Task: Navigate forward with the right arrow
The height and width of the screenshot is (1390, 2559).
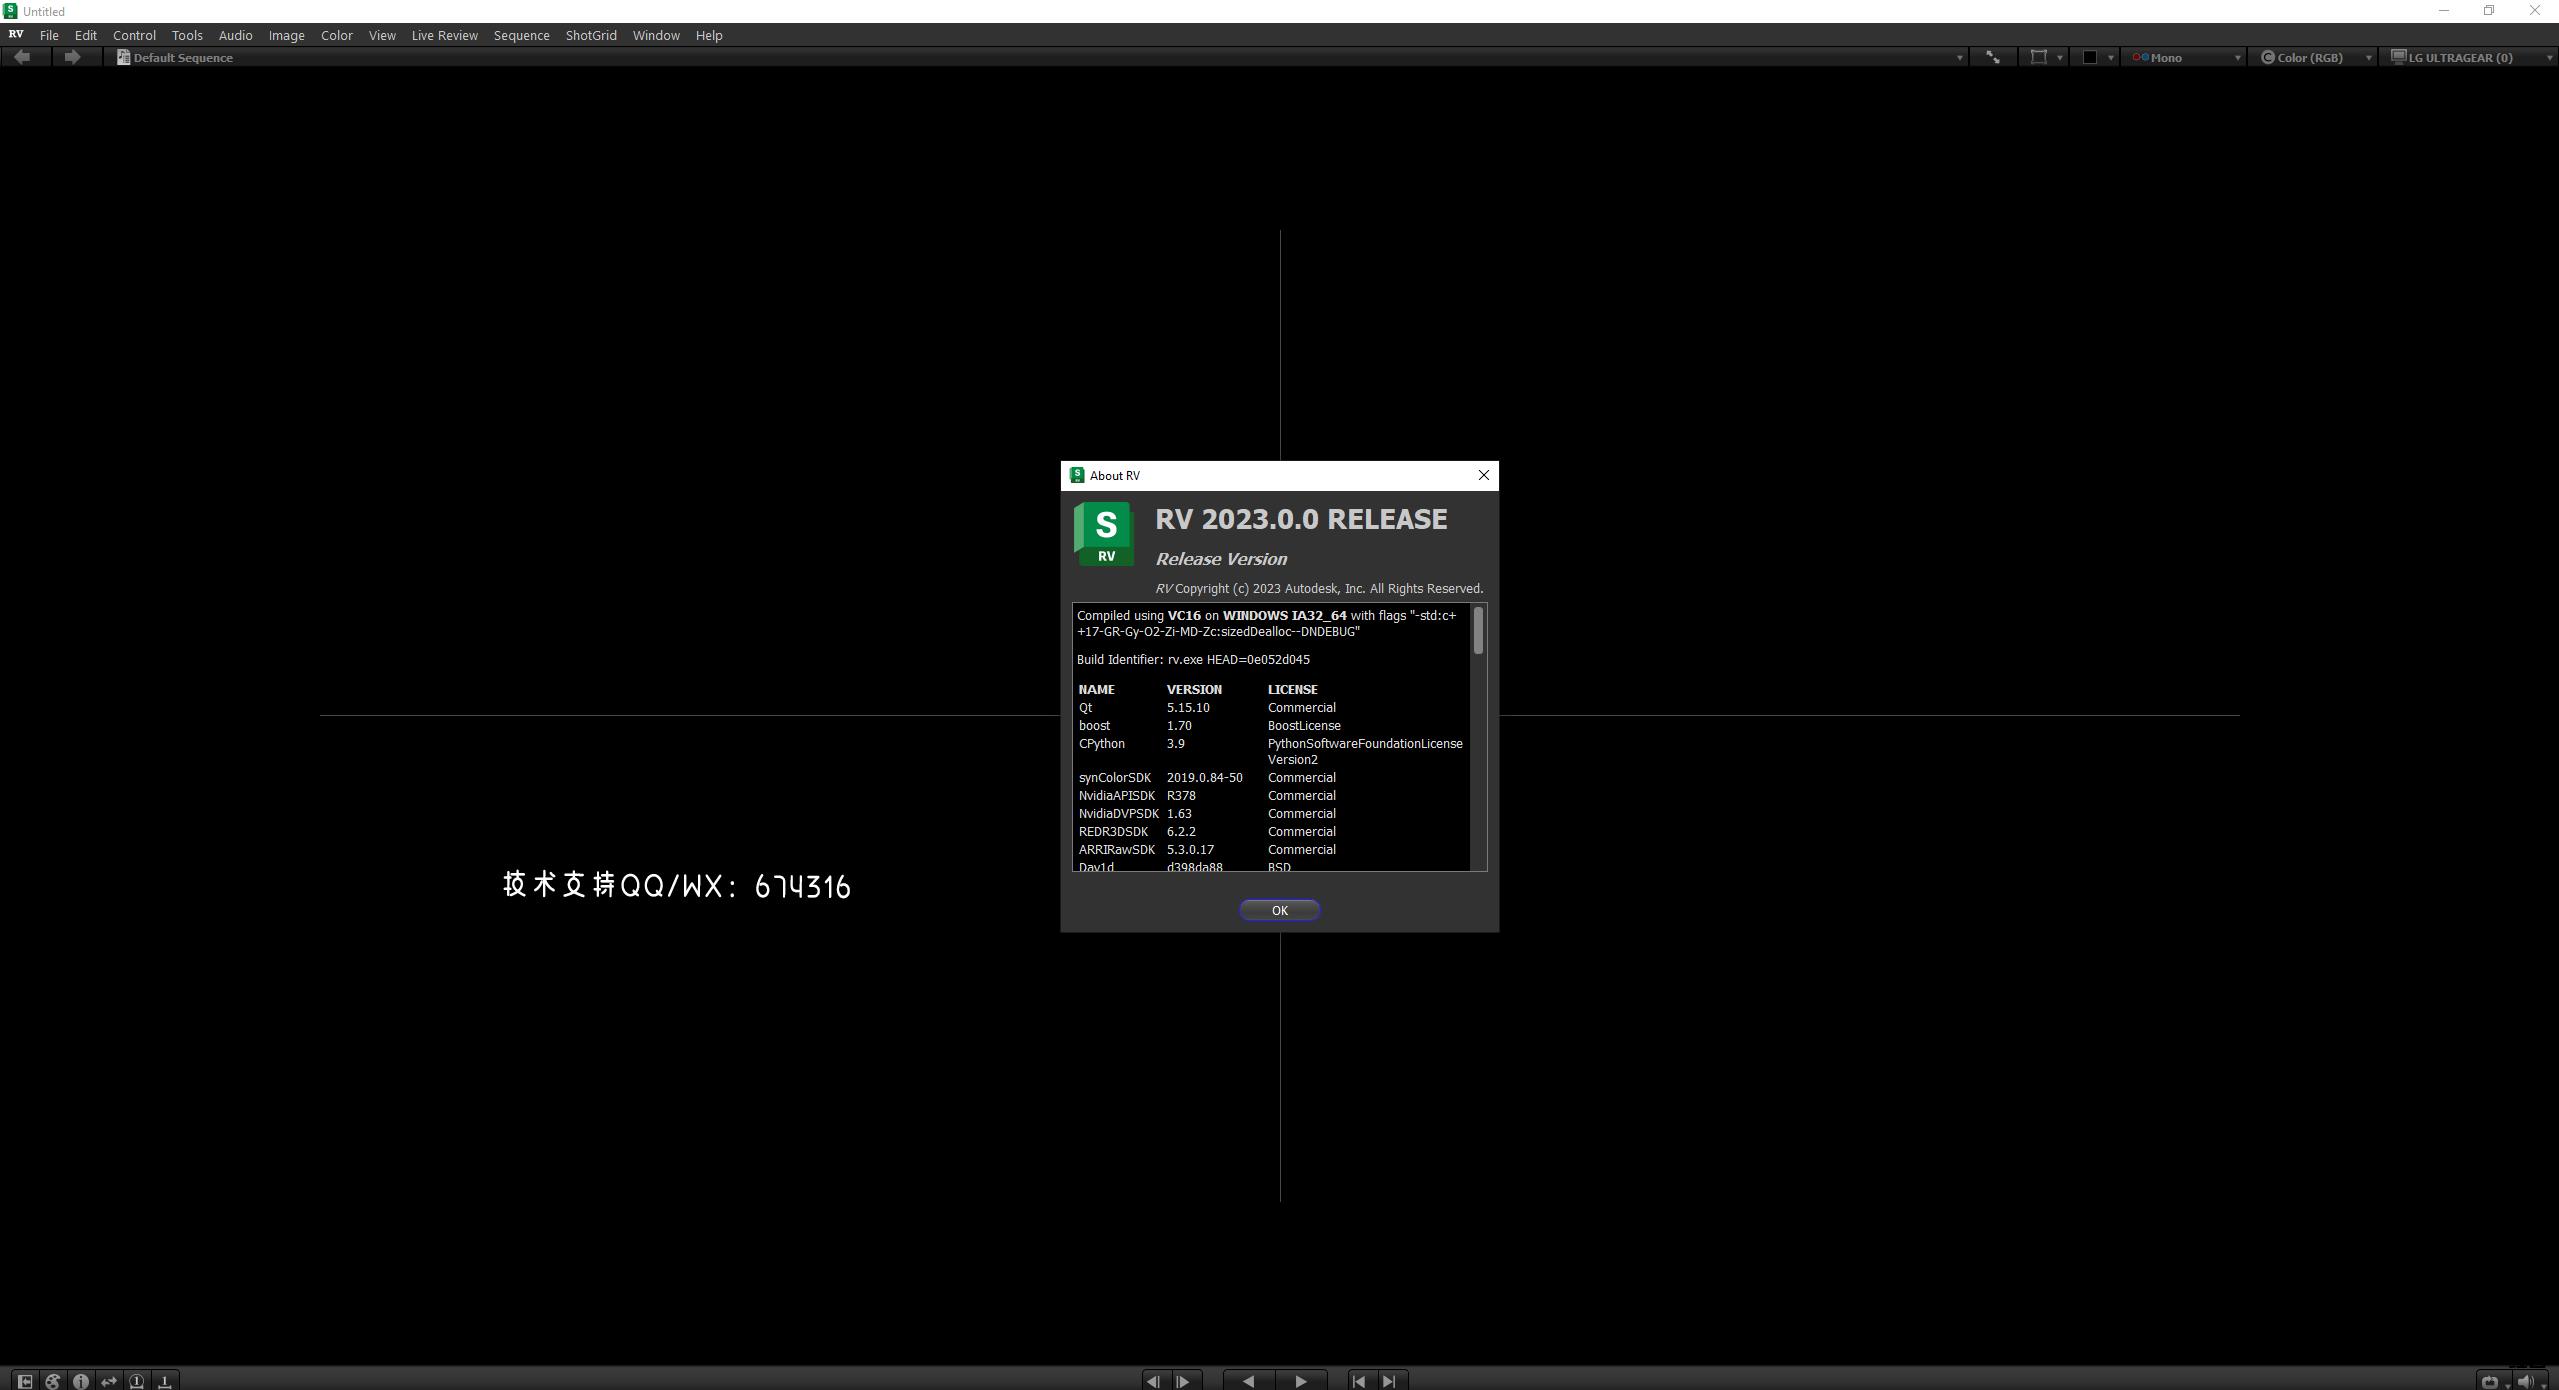Action: point(72,57)
